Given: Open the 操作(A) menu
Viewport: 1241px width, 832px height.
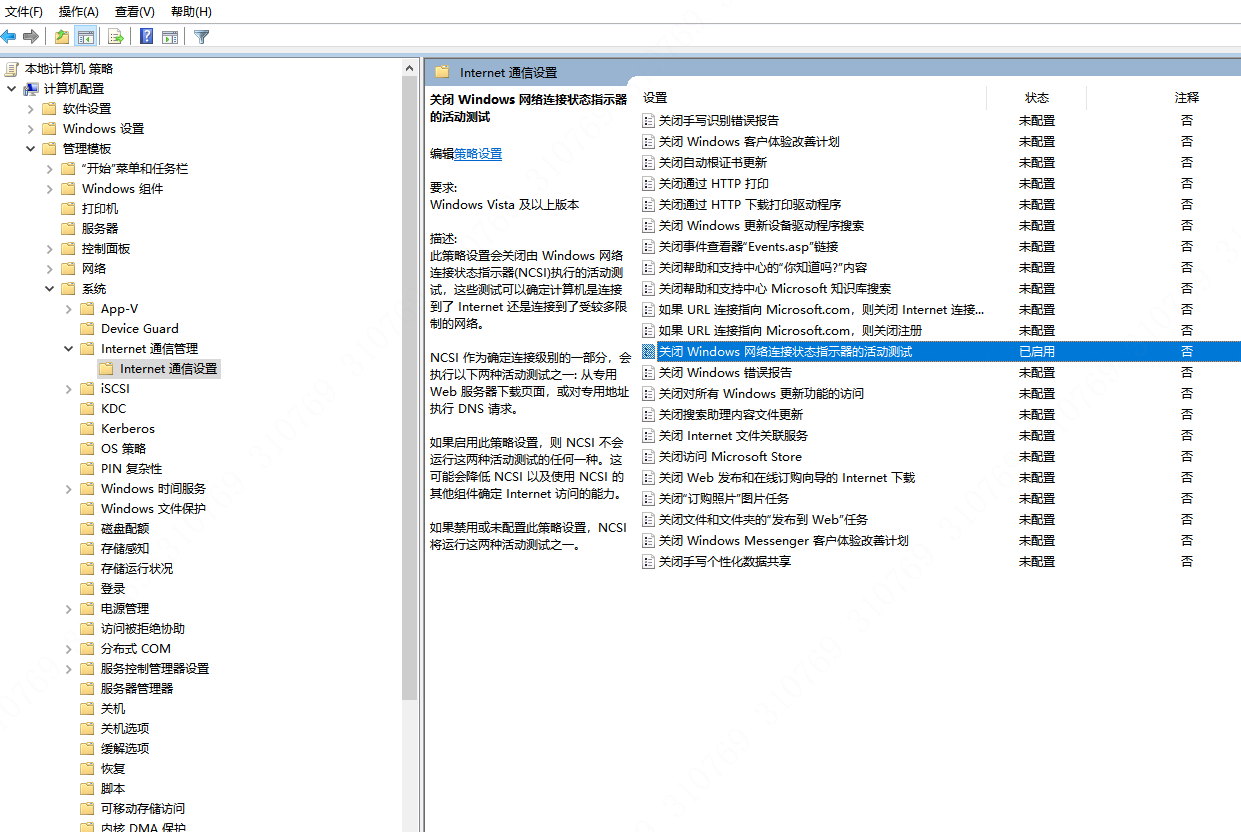Looking at the screenshot, I should pos(79,12).
